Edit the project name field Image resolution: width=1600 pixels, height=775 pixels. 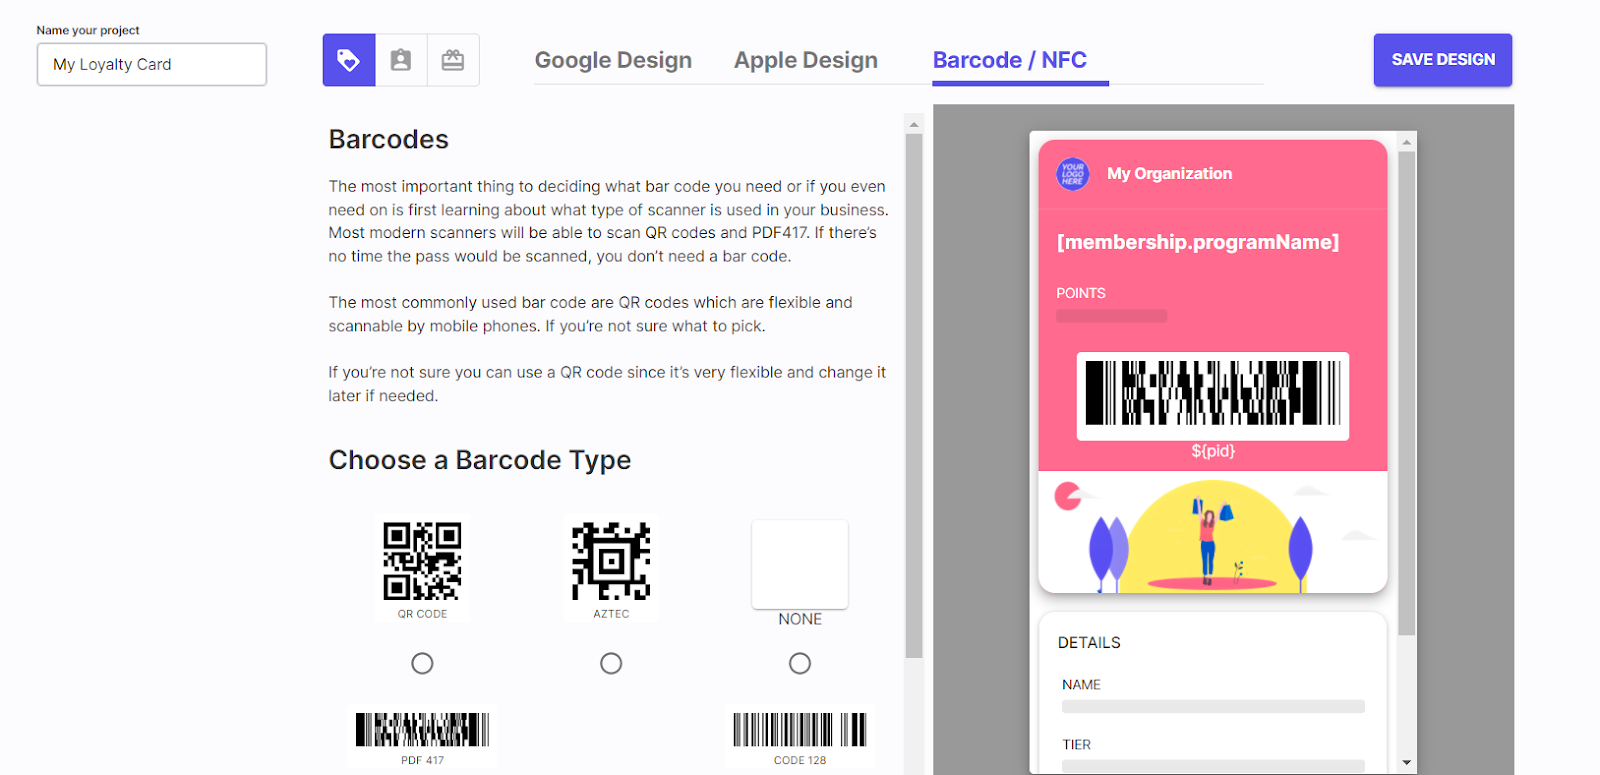[152, 64]
